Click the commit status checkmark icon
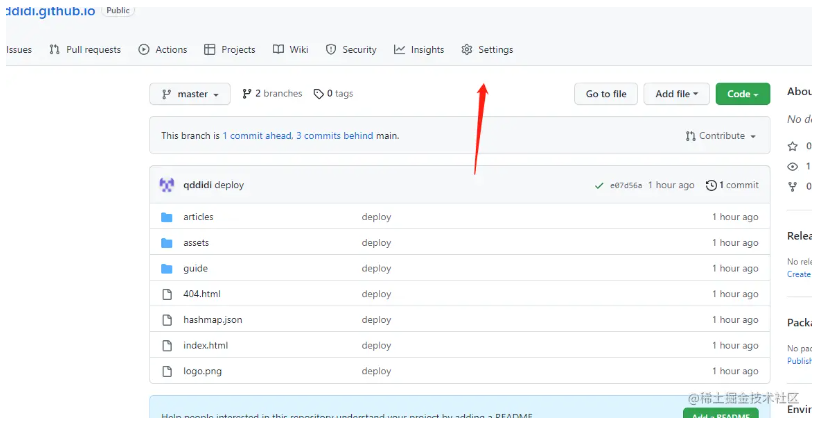This screenshot has height=421, width=819. point(599,185)
